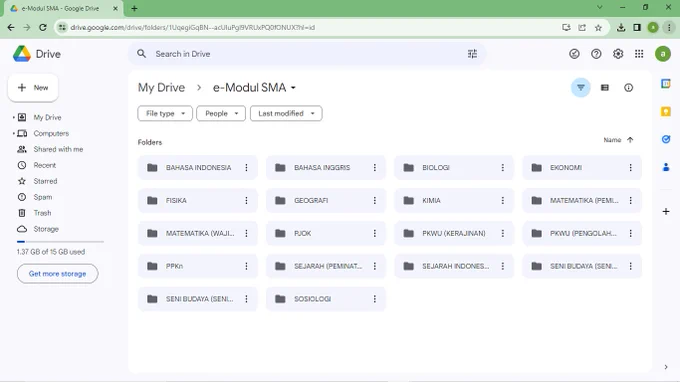680x382 pixels.
Task: Go to My Drive in sidebar
Action: tap(47, 118)
